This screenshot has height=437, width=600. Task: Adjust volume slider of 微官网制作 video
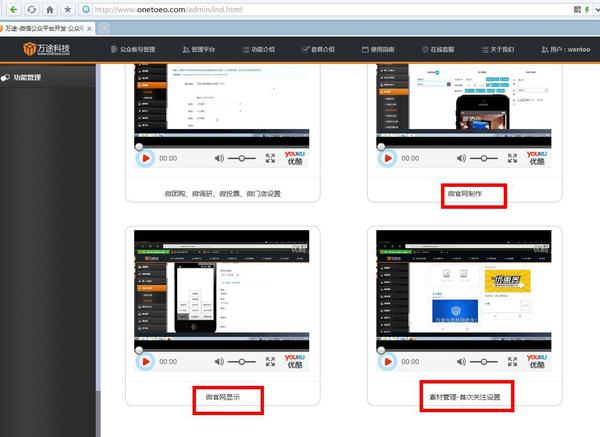point(484,158)
